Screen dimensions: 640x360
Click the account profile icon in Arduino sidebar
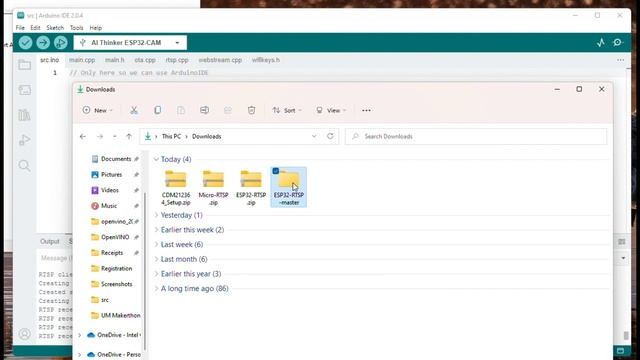tap(24, 334)
